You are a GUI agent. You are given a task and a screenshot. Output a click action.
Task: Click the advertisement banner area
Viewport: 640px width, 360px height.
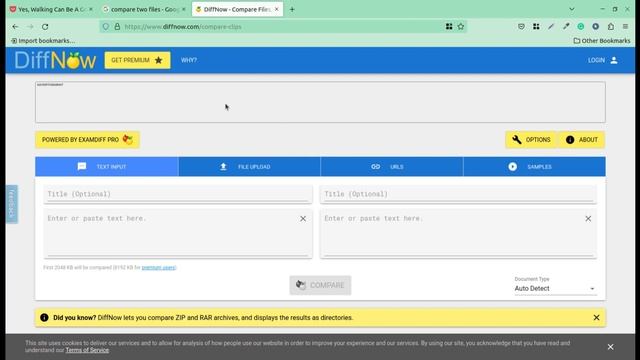[x=320, y=102]
